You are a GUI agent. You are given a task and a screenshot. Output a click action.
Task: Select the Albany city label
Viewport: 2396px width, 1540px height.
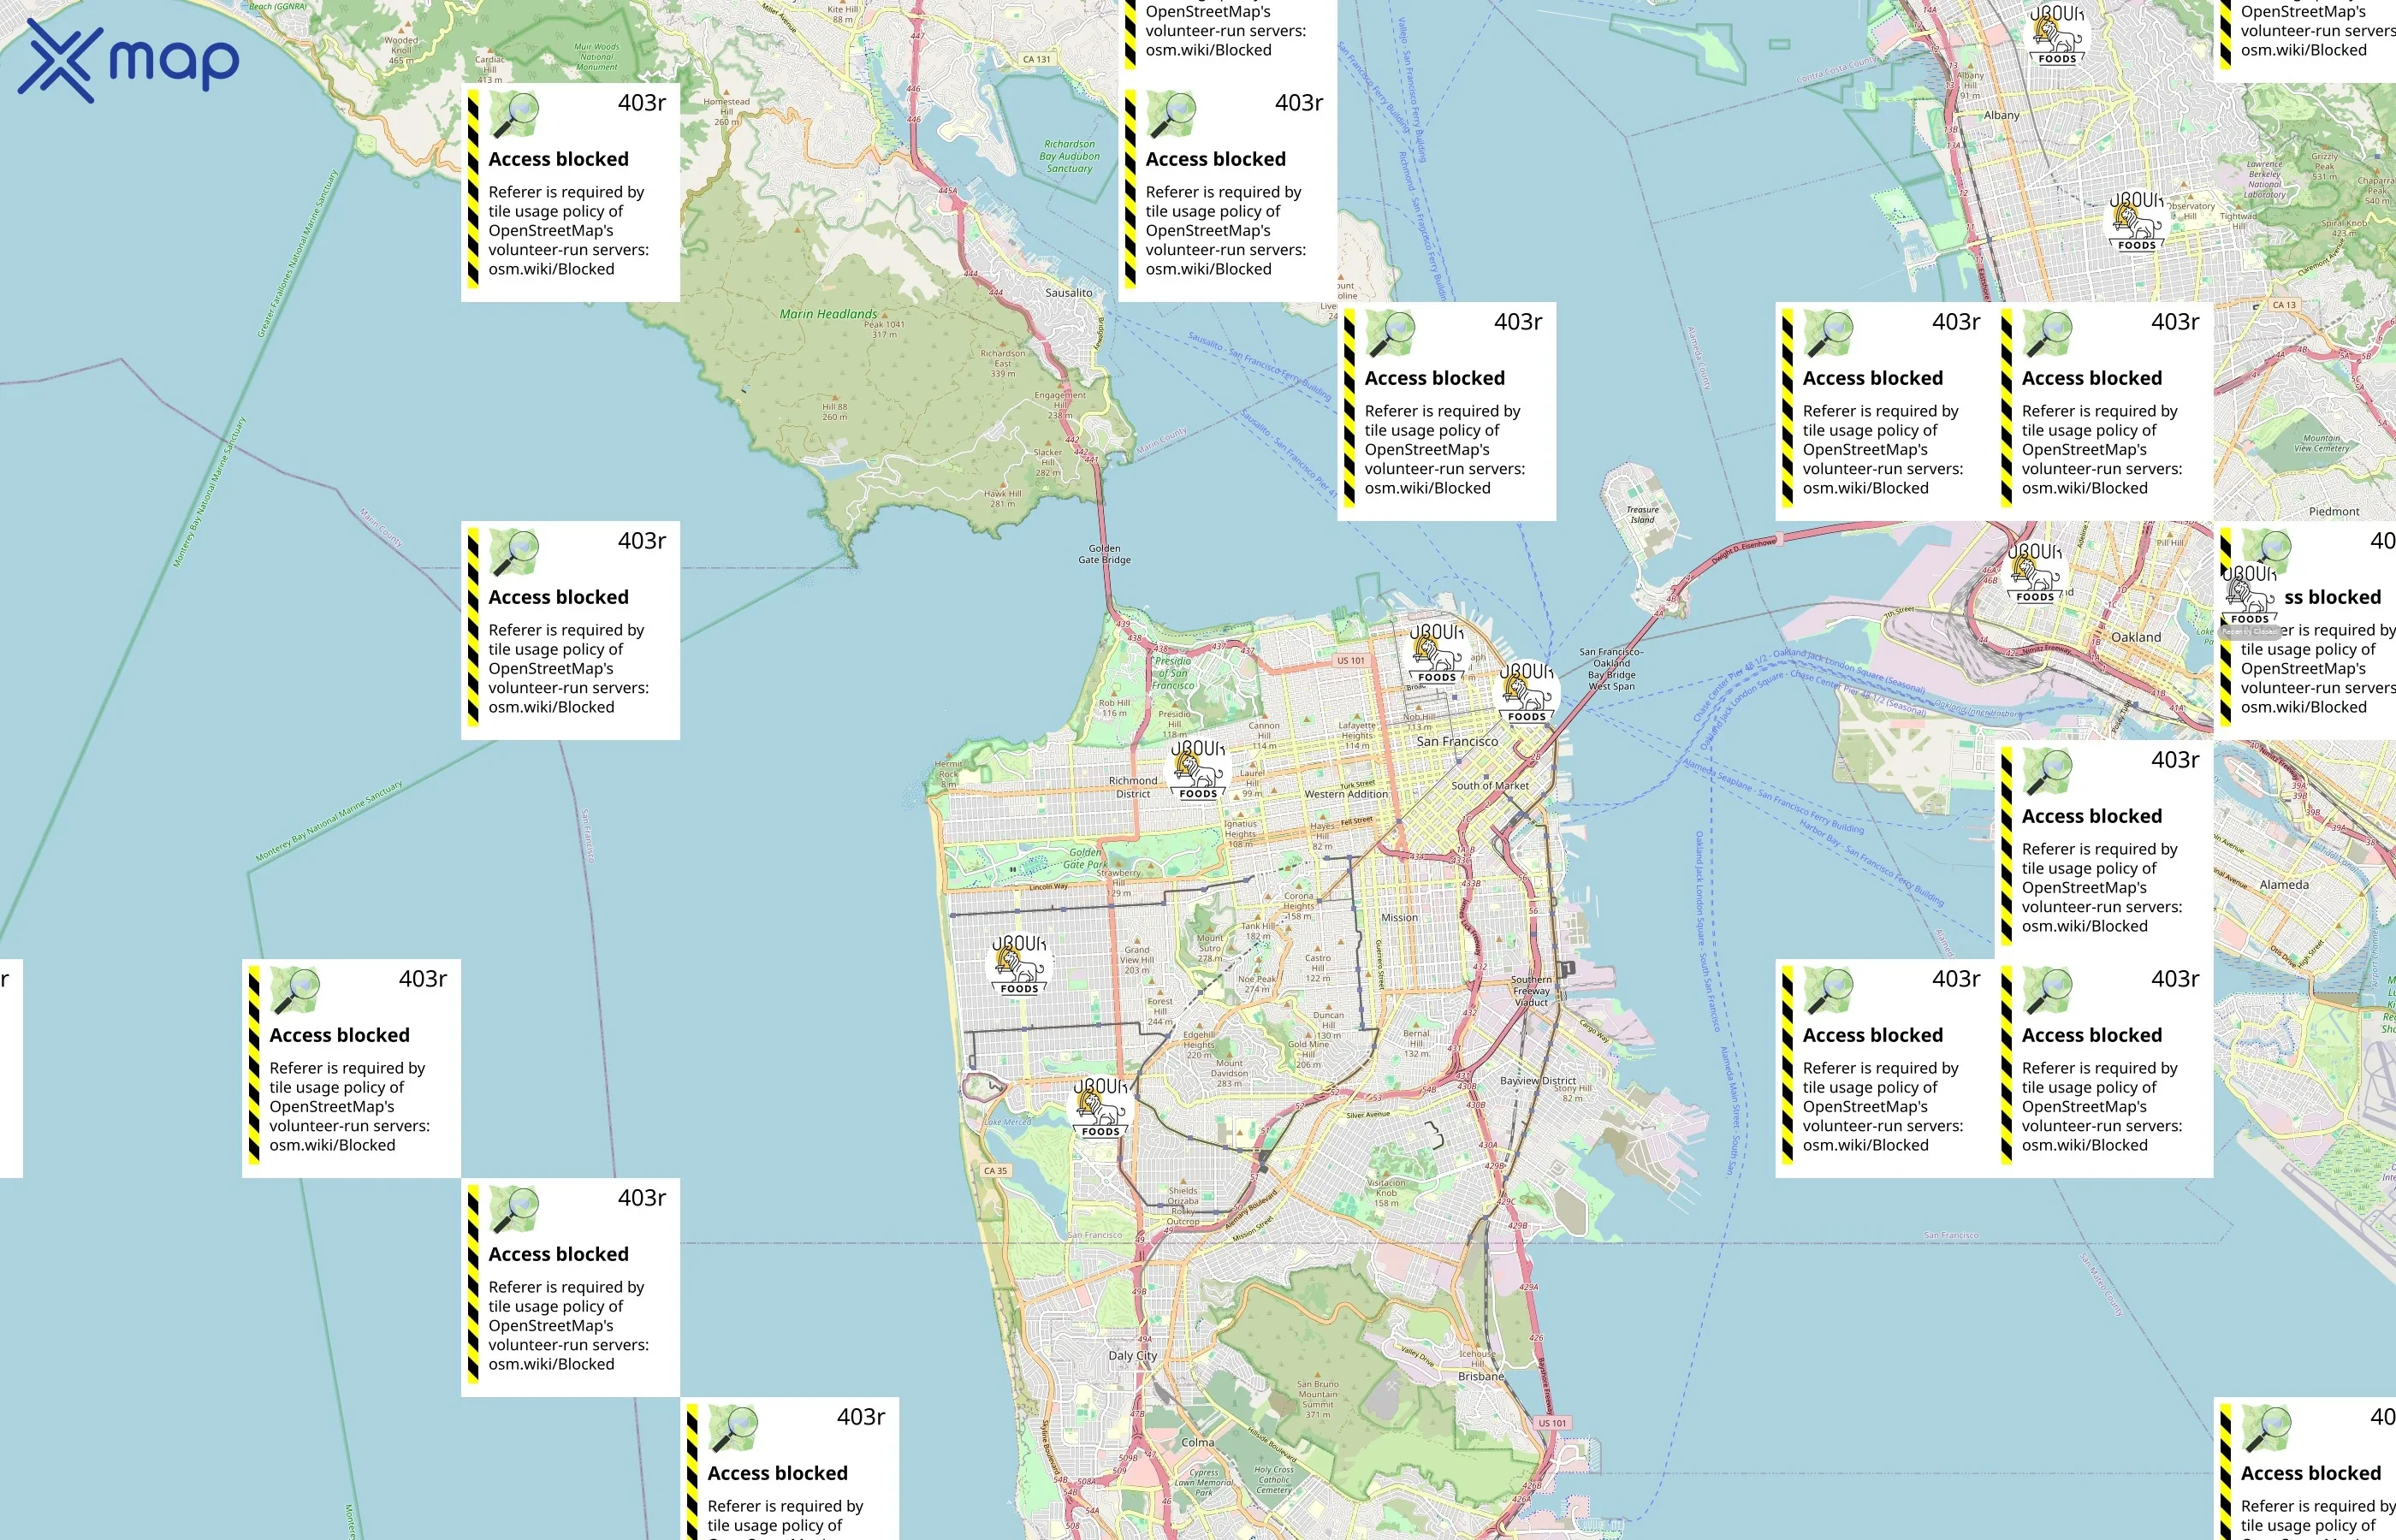[x=2002, y=115]
